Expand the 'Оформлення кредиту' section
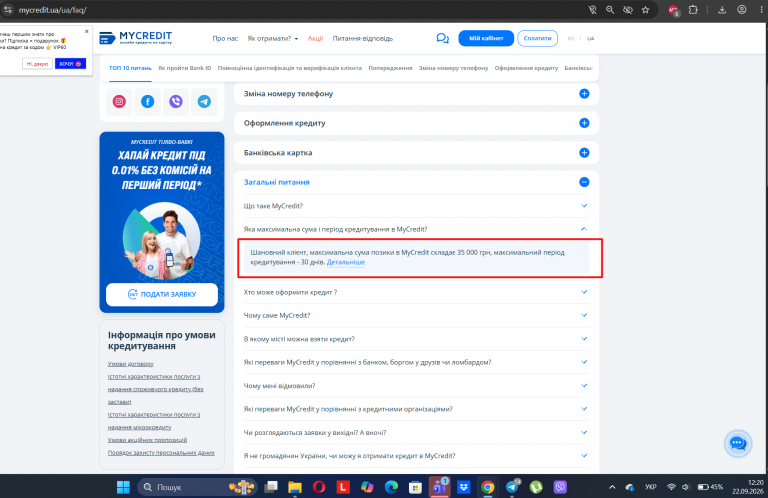The image size is (768, 498). (584, 123)
